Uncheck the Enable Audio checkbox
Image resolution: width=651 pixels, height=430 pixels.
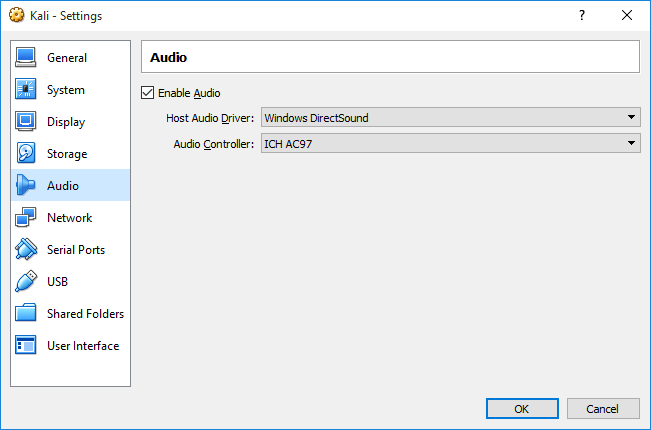tap(147, 93)
